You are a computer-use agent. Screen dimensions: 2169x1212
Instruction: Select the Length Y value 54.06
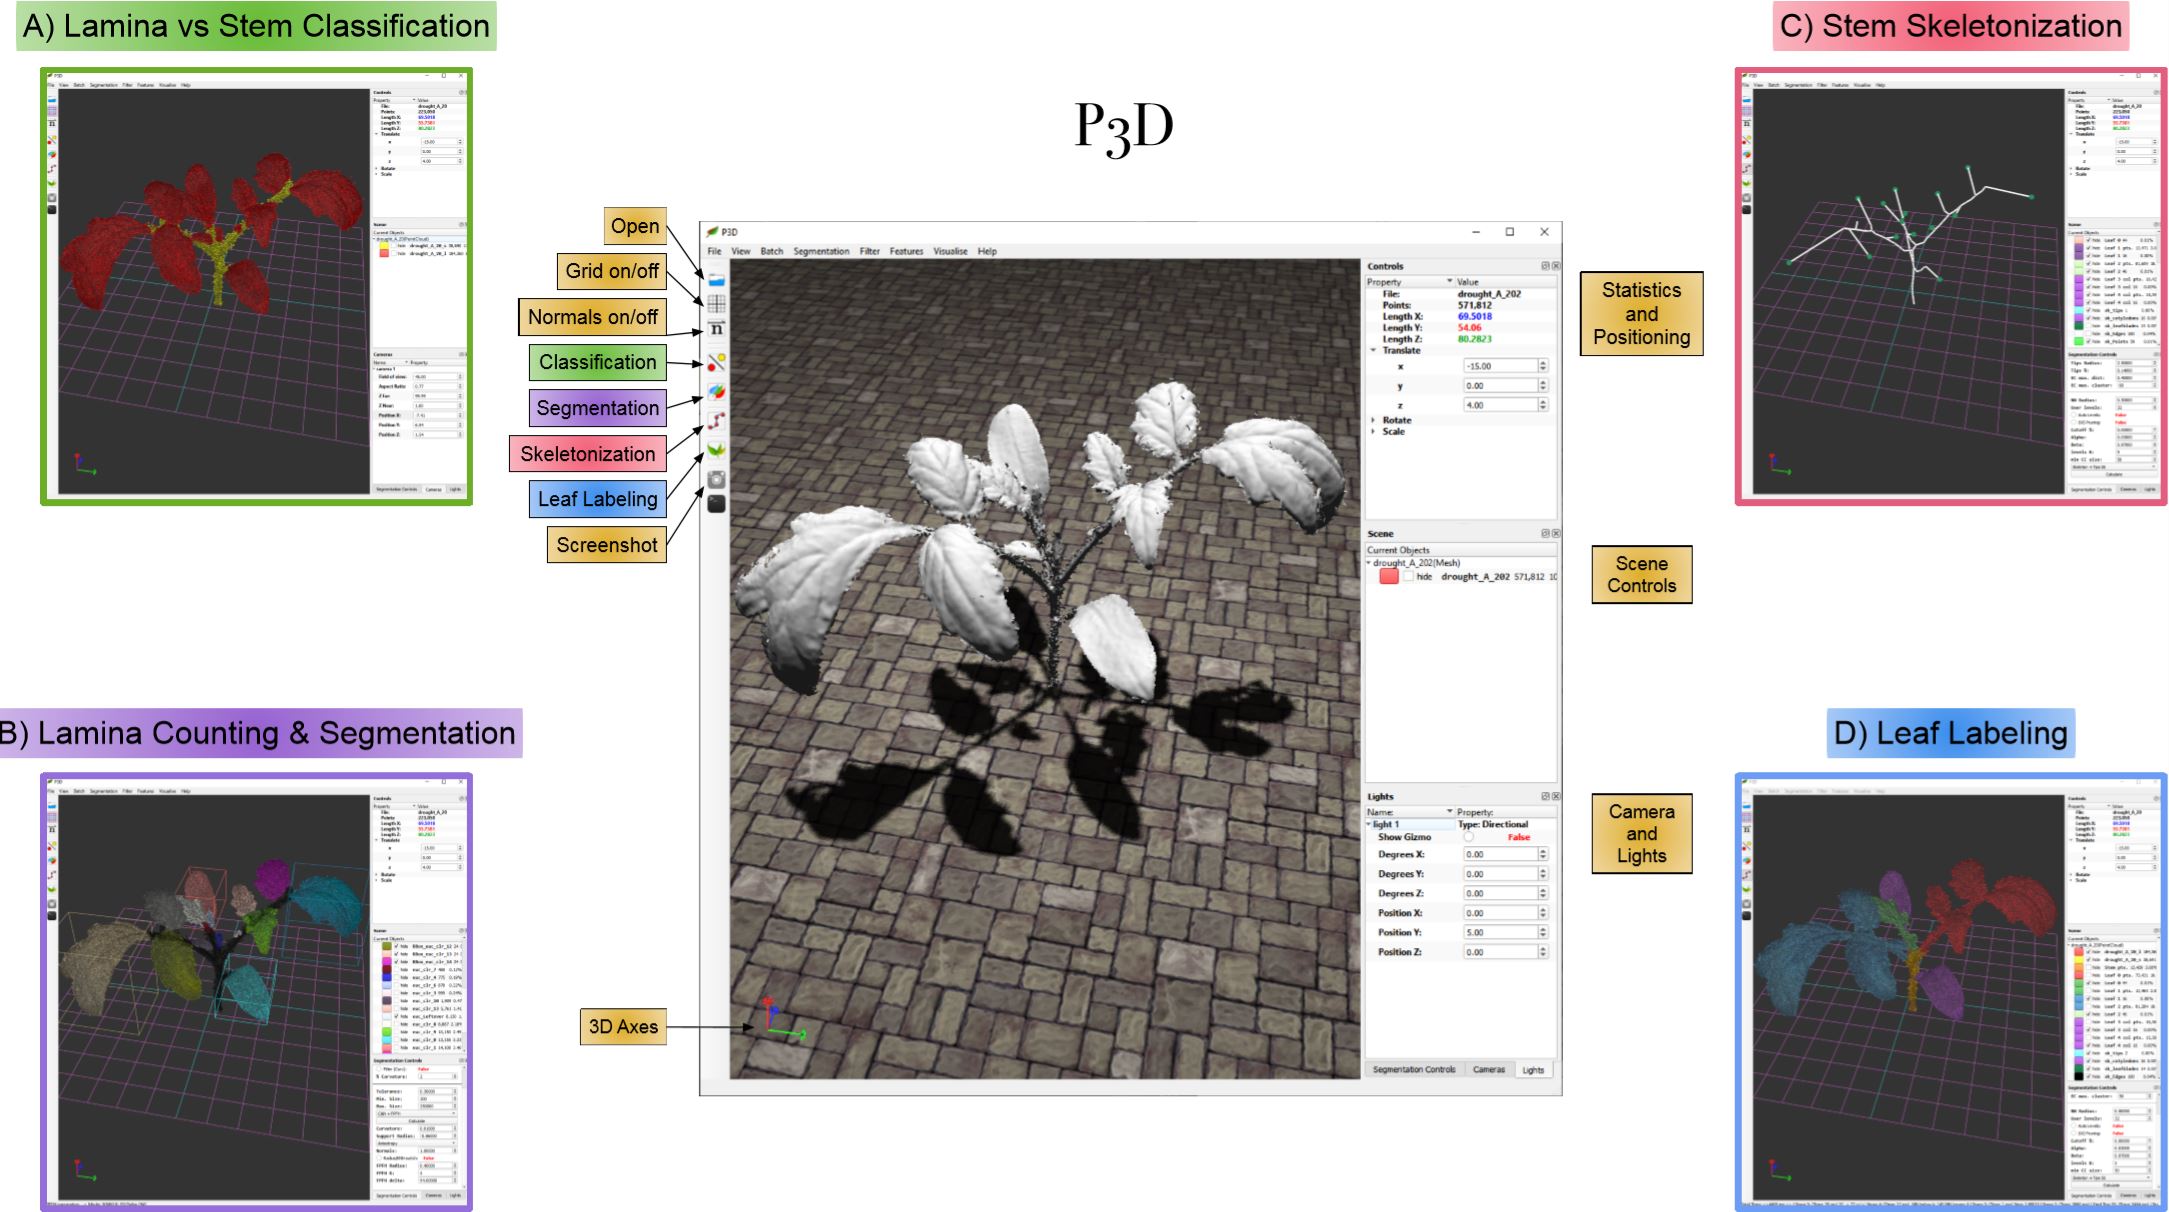pyautogui.click(x=1469, y=327)
